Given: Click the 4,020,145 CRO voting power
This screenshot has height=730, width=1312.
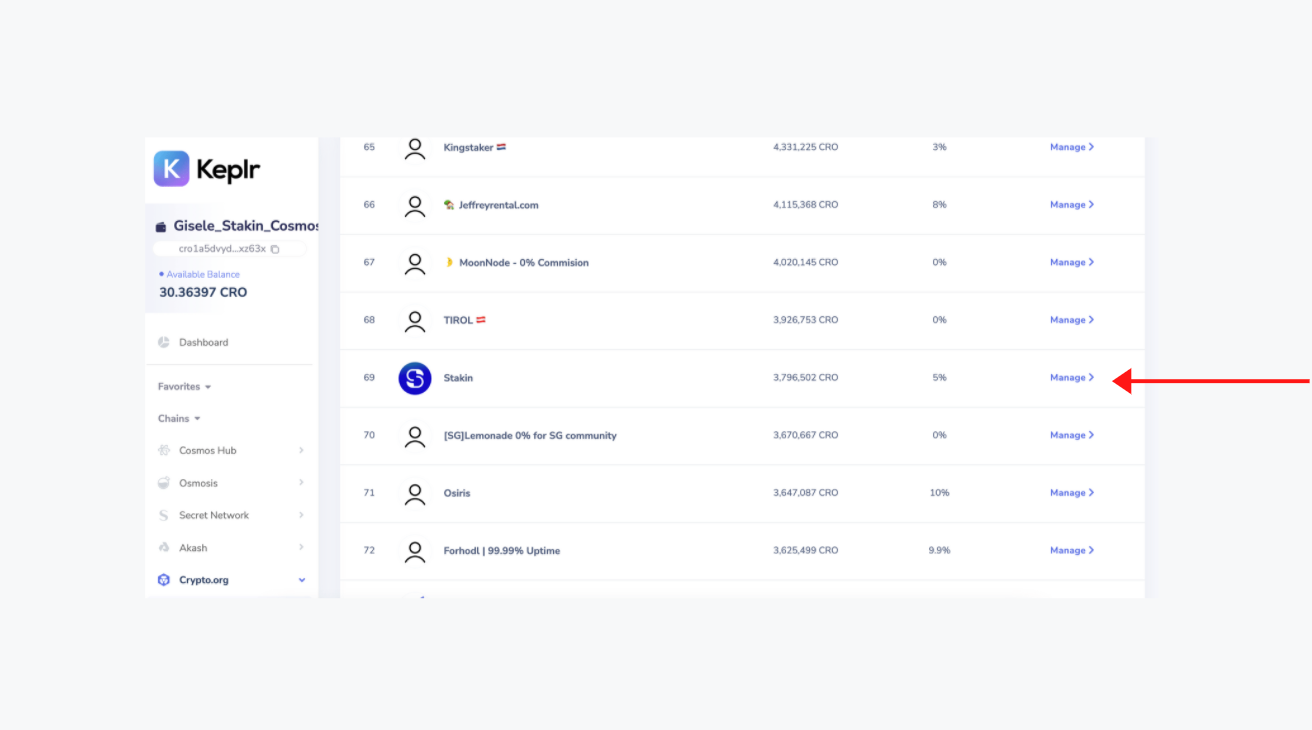Looking at the screenshot, I should [806, 262].
